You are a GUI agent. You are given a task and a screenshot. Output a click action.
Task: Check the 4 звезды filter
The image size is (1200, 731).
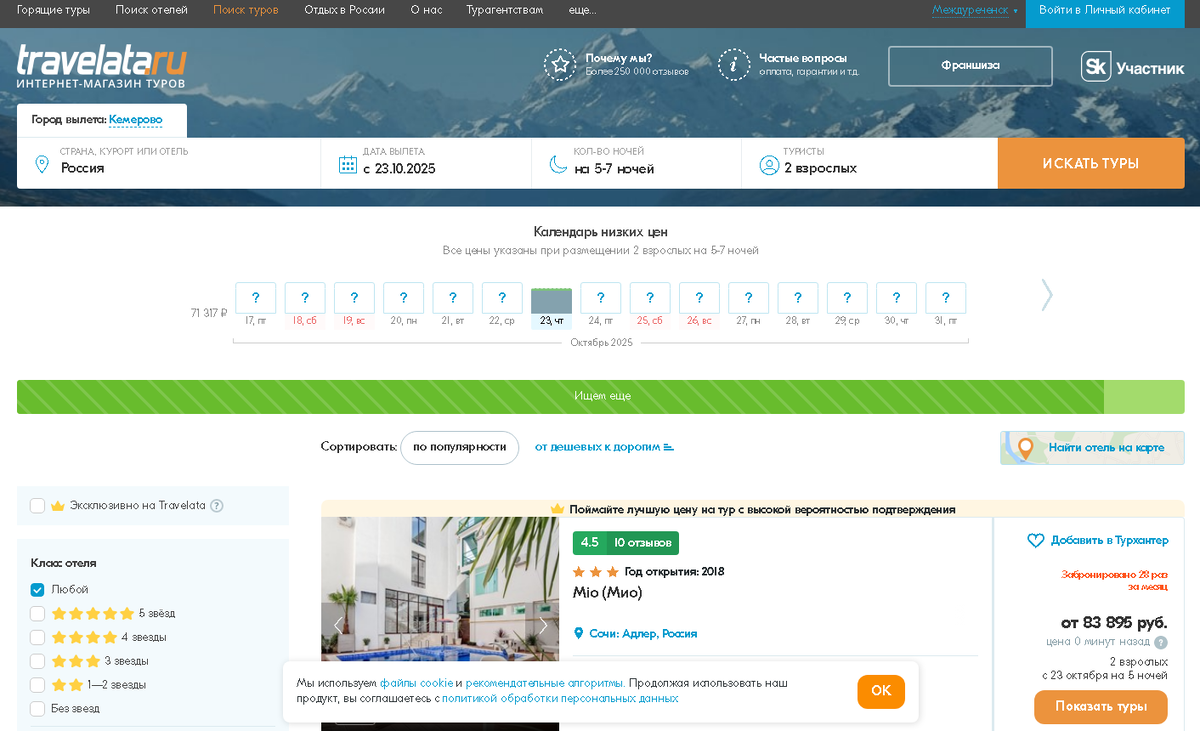click(x=37, y=637)
